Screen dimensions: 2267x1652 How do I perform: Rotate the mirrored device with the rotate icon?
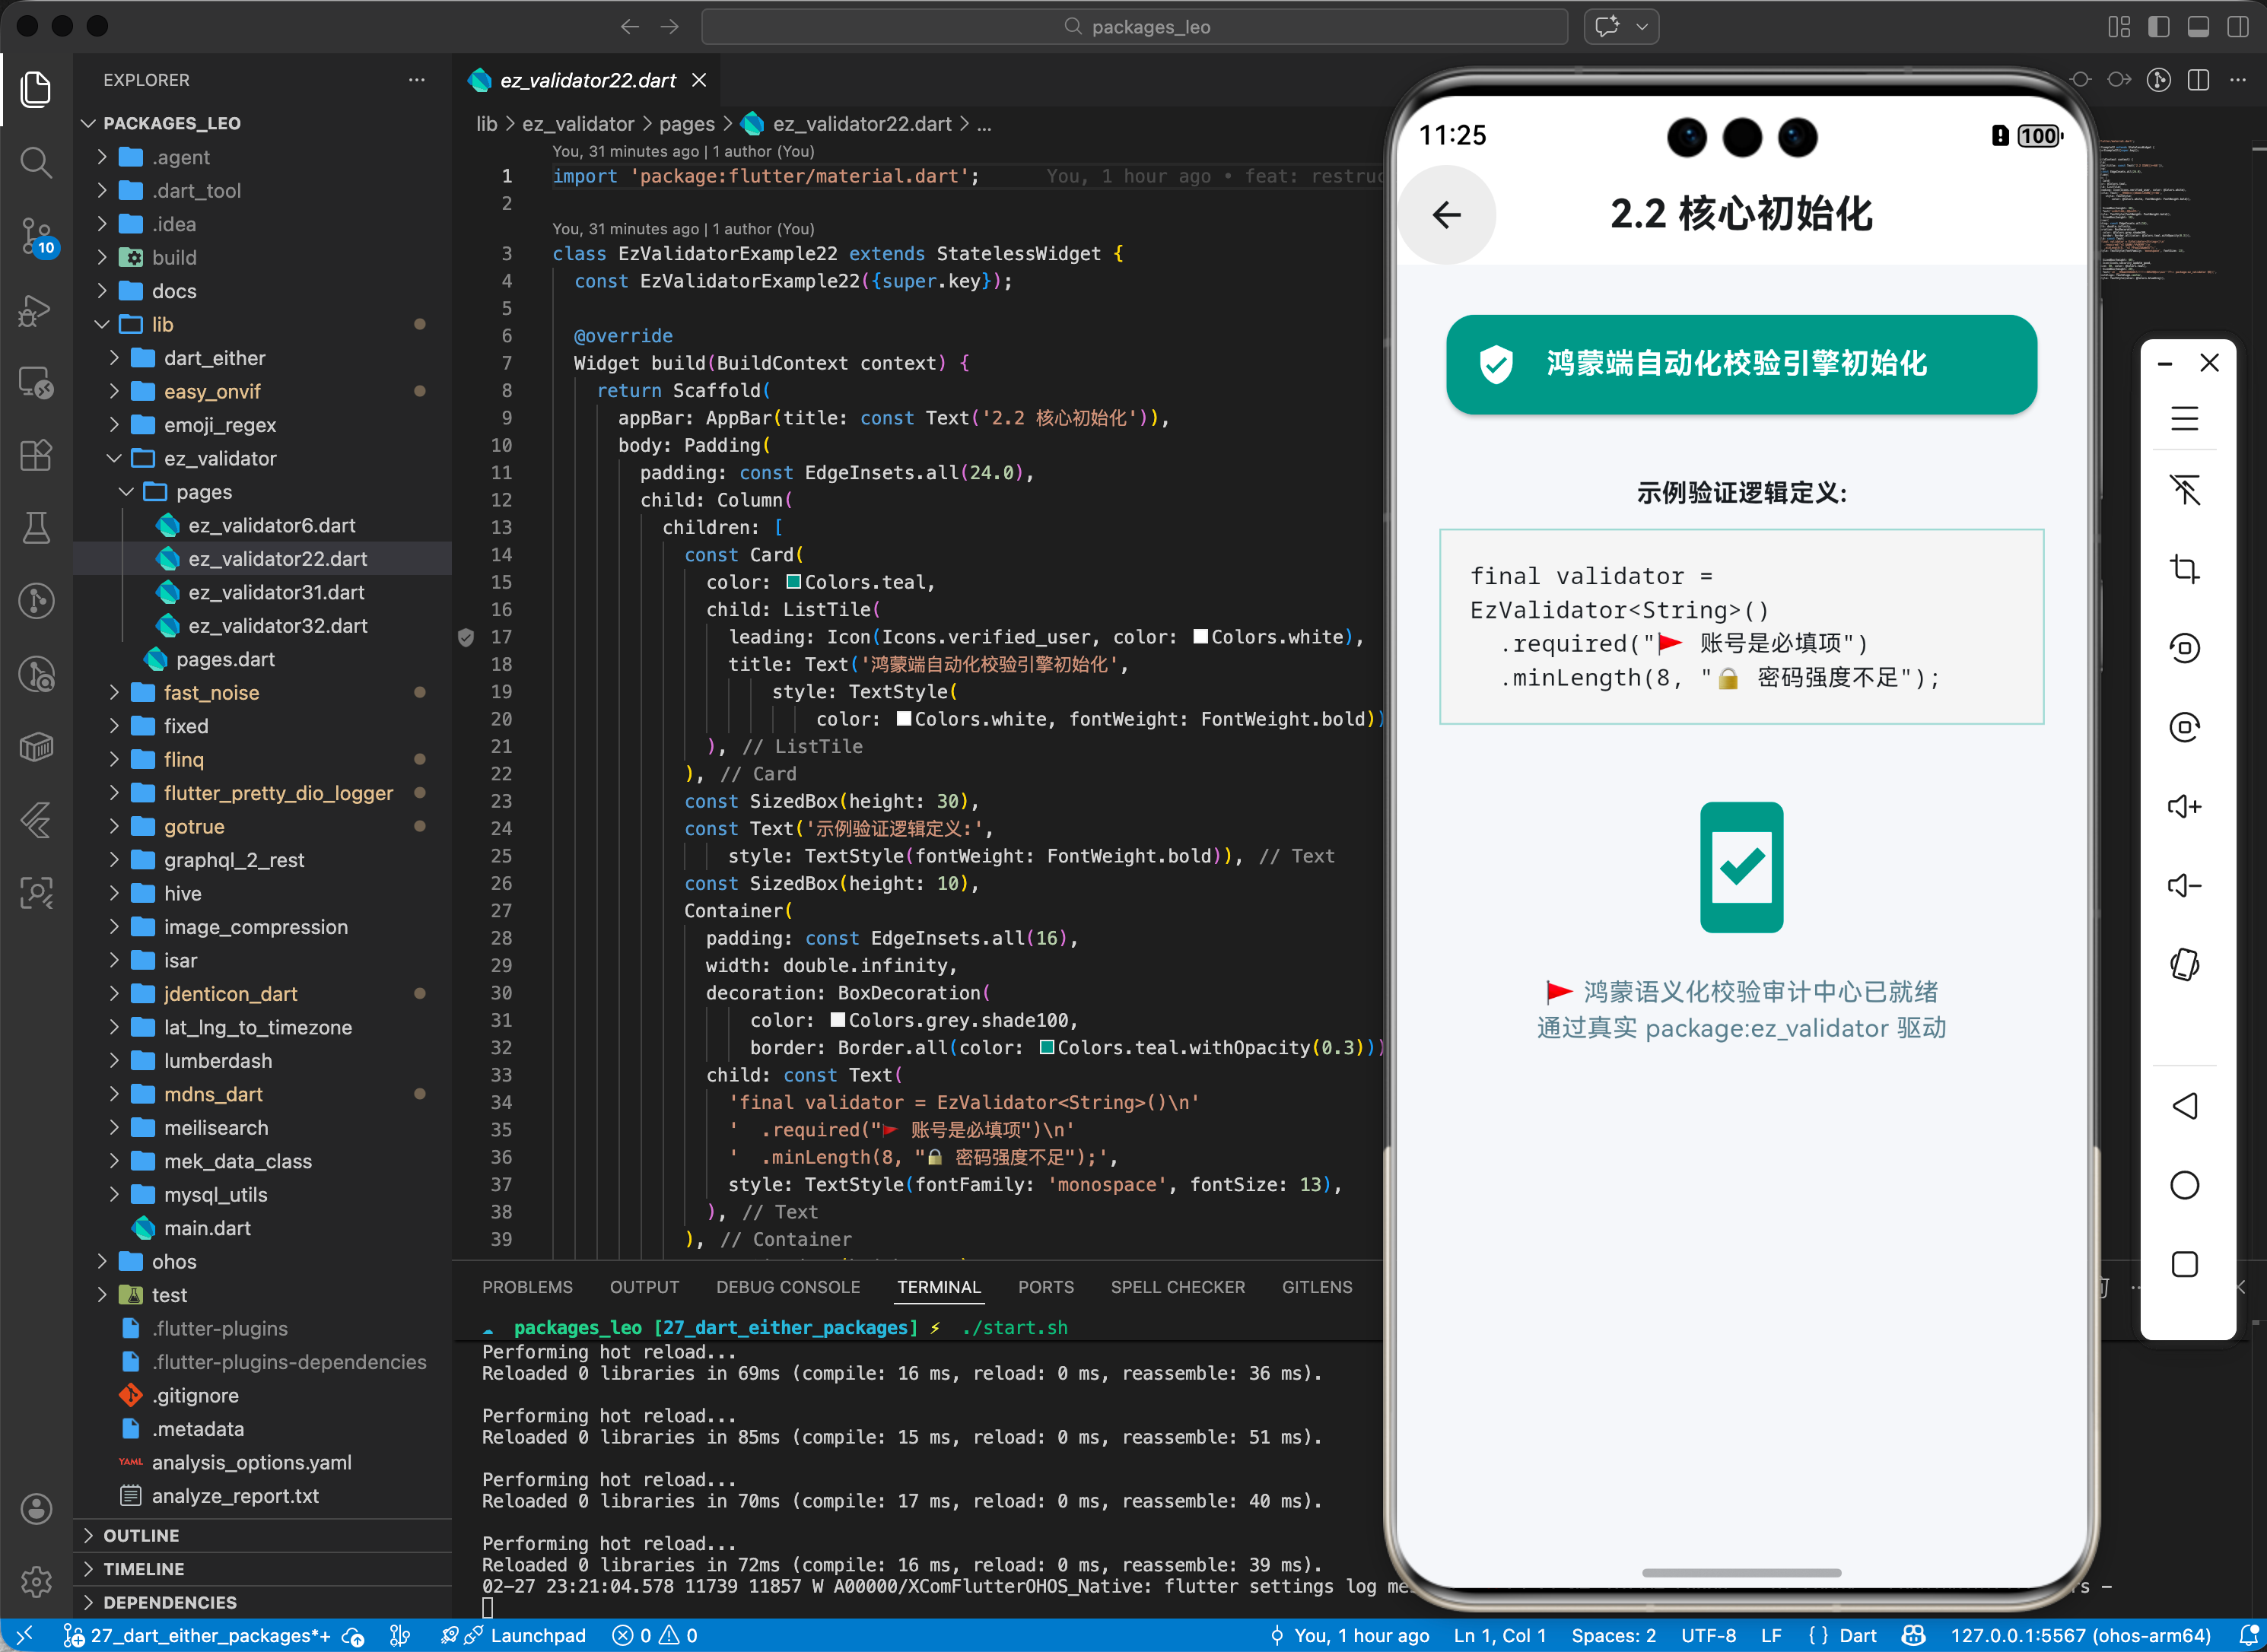point(2185,964)
